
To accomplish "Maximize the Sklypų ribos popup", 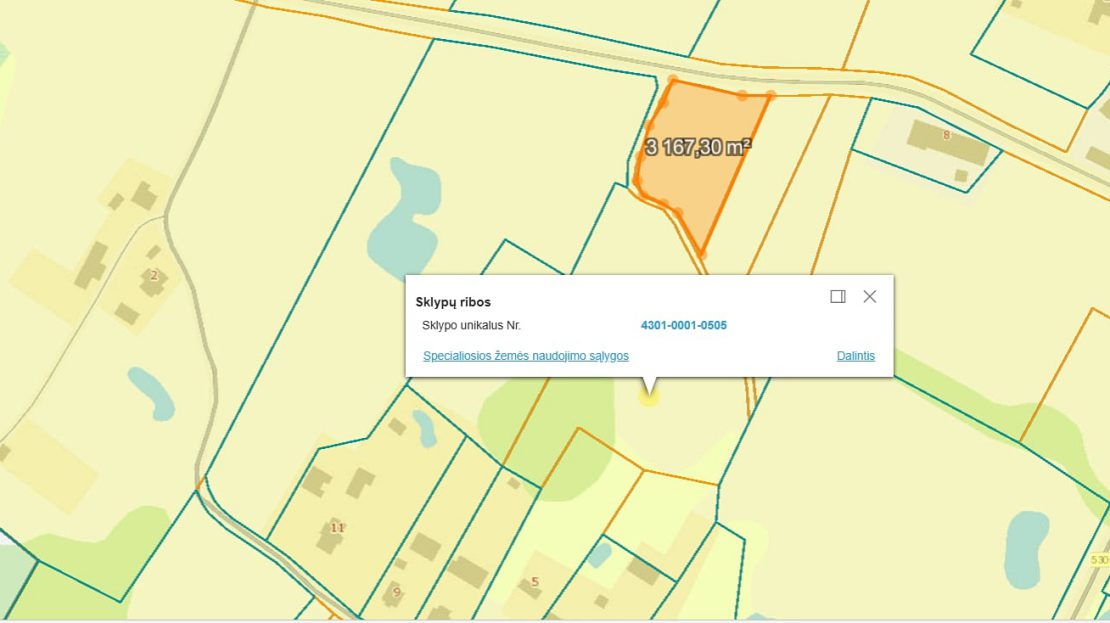I will pyautogui.click(x=837, y=297).
